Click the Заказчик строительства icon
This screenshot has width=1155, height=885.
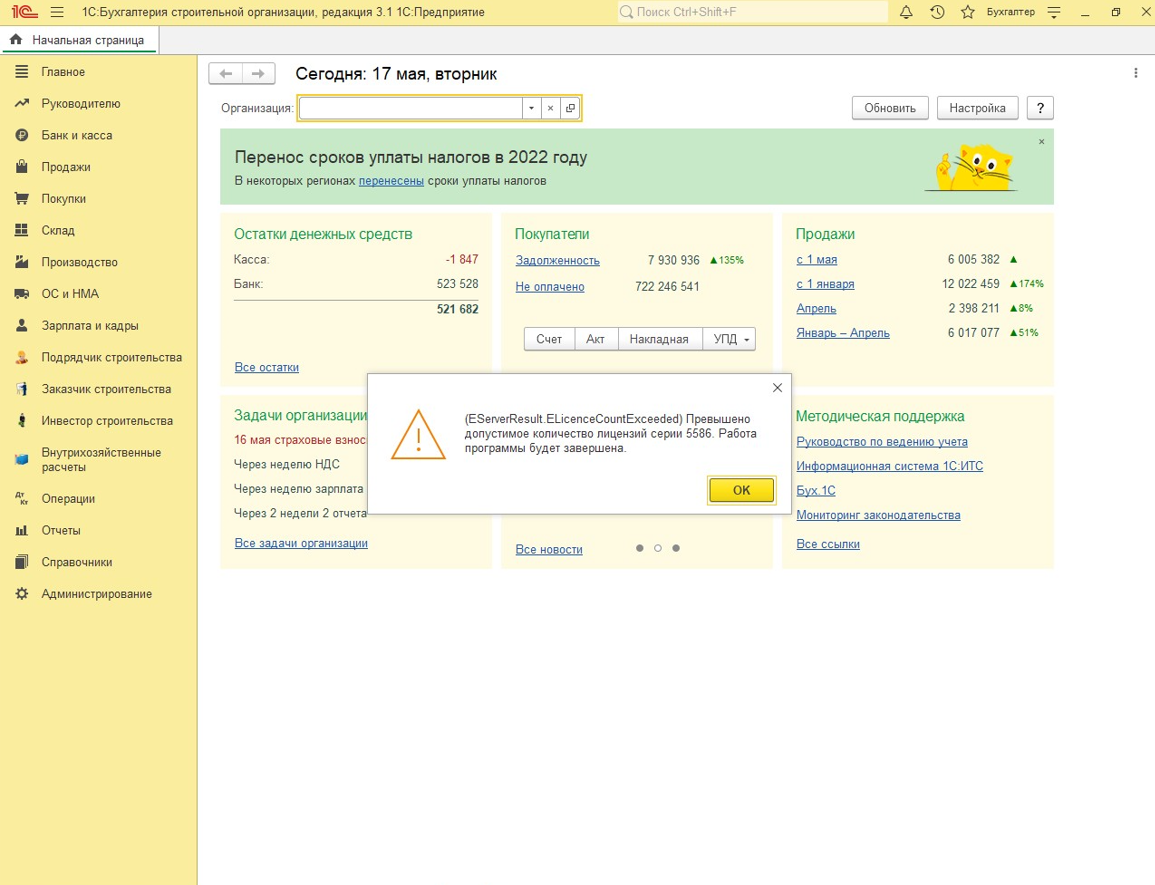(22, 389)
